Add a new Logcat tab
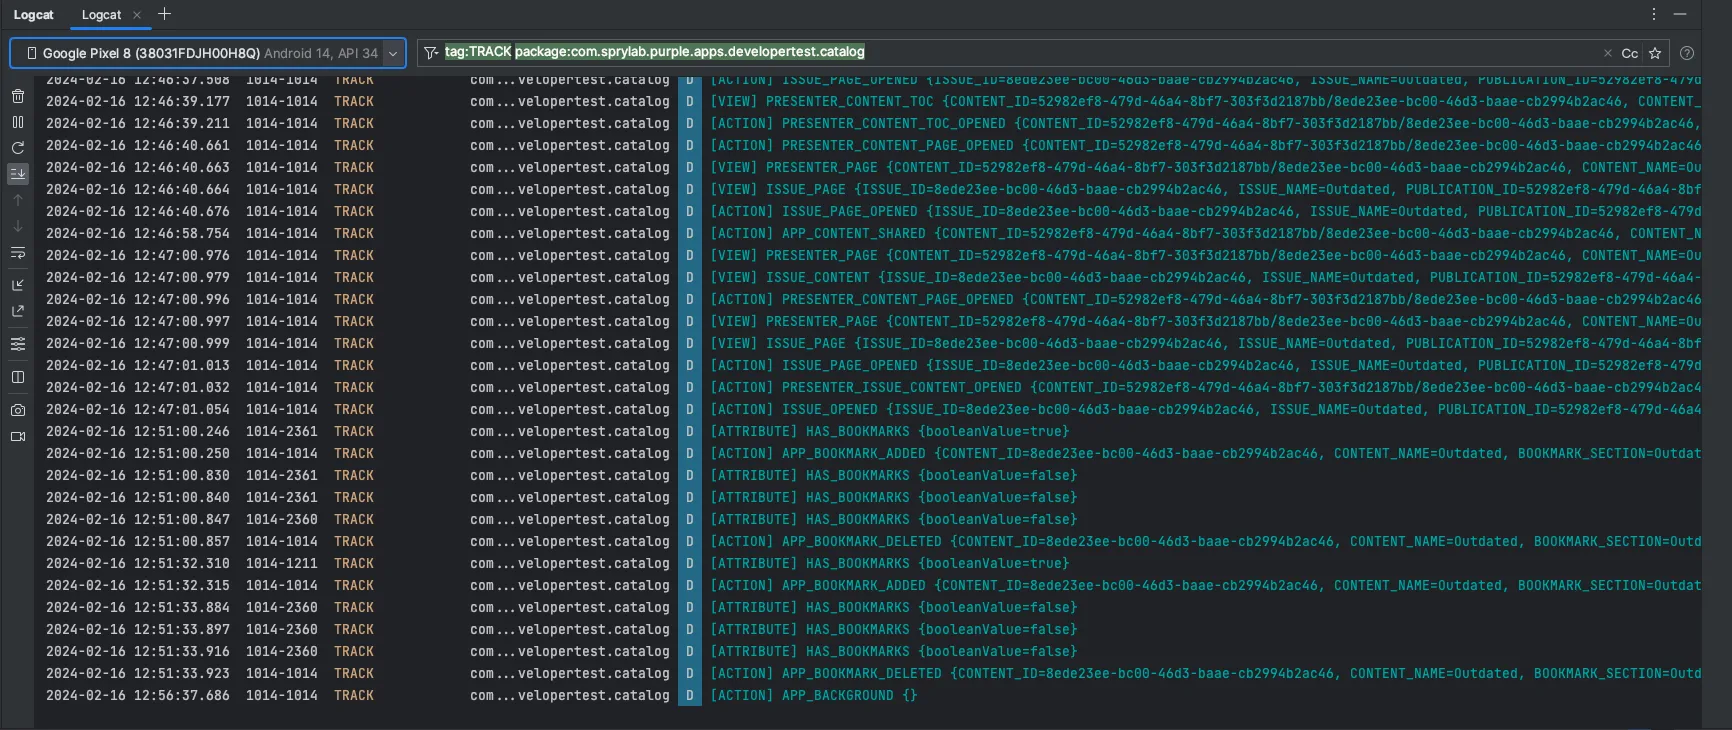 point(165,14)
